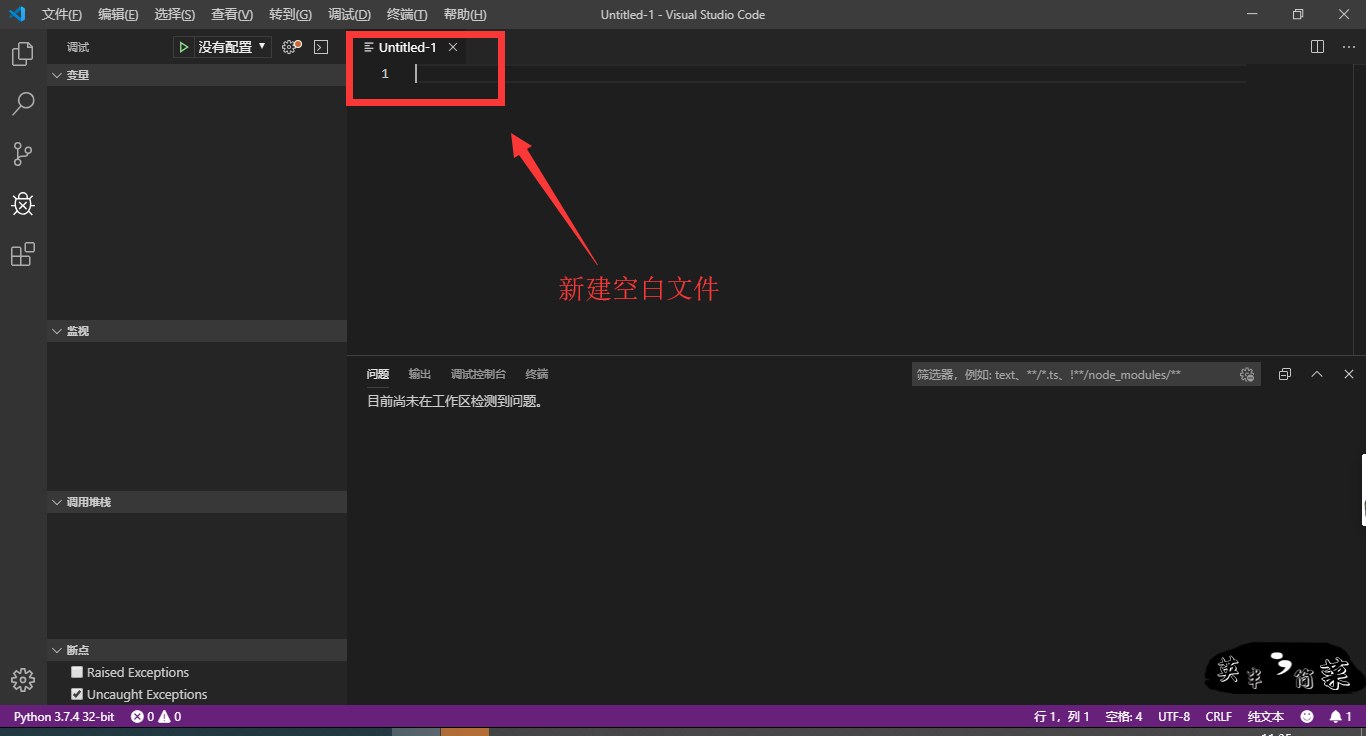1366x736 pixels.
Task: Switch to the 调试控制台 panel tab
Action: [478, 374]
